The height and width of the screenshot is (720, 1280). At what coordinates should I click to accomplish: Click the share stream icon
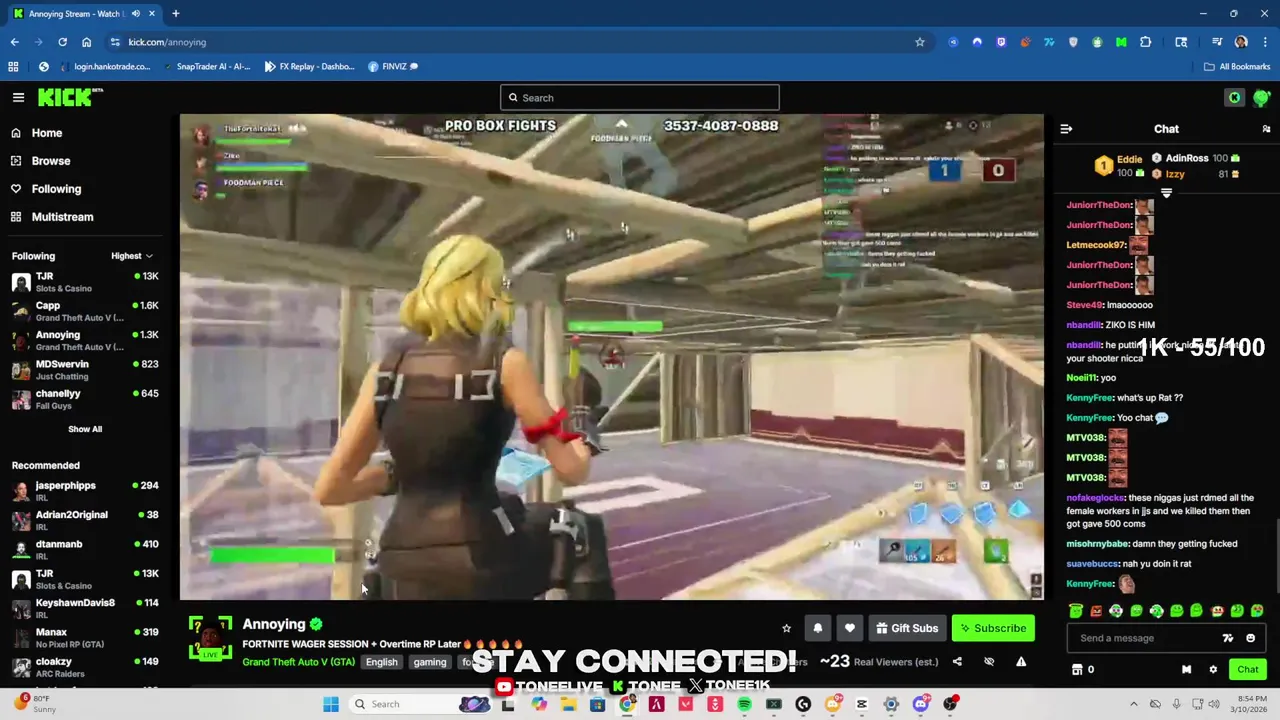tap(957, 661)
